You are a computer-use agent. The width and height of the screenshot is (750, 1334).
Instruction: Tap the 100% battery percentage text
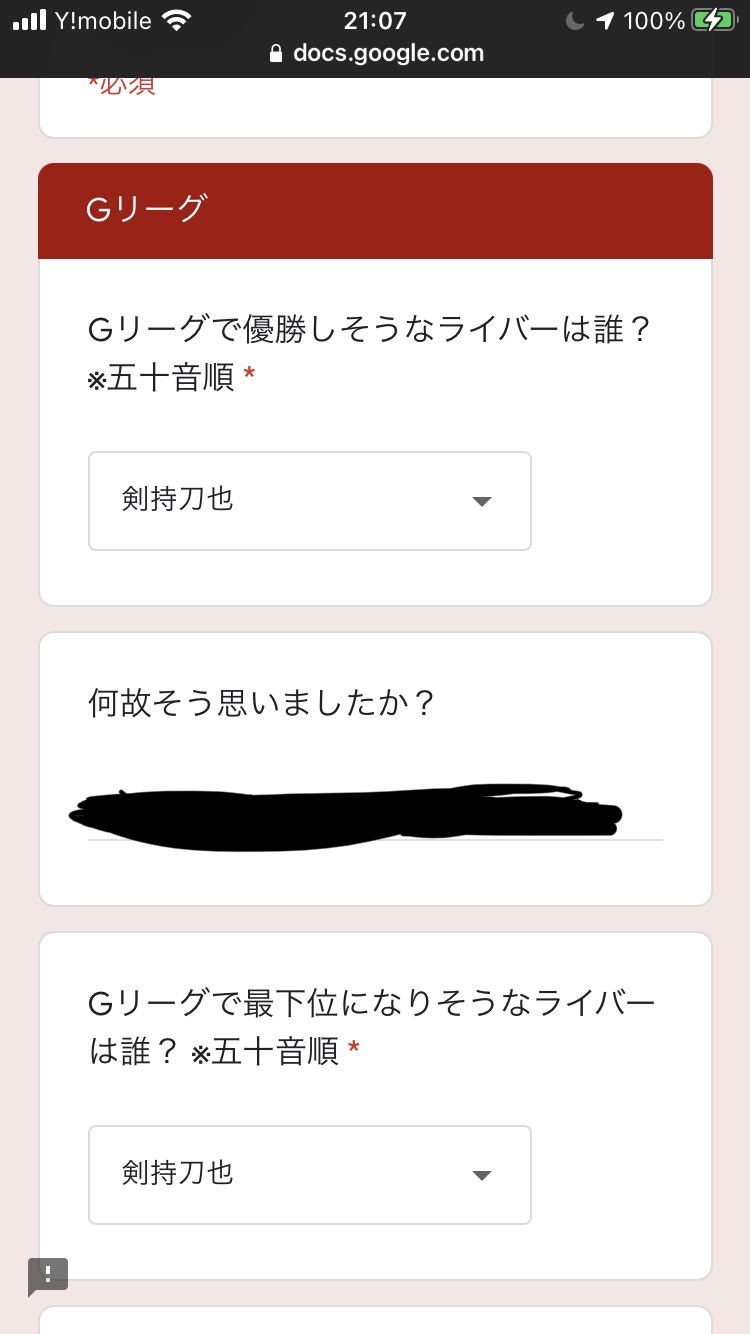click(x=654, y=21)
